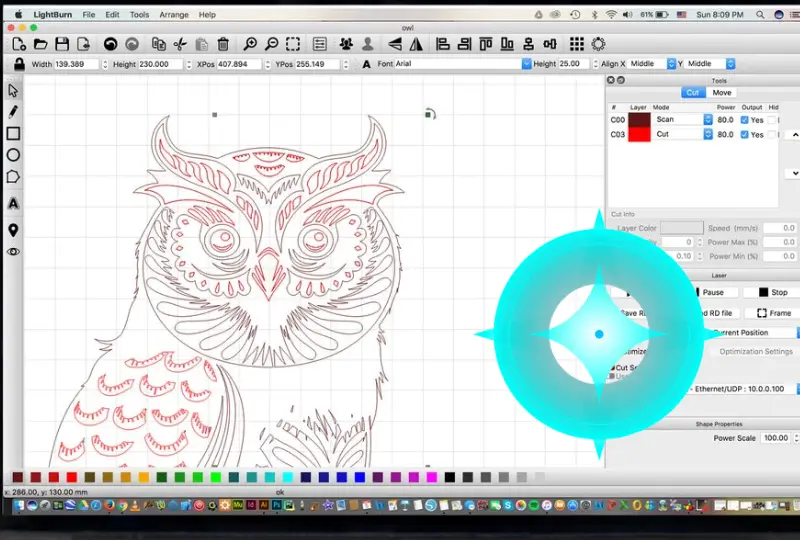Screen dimensions: 800x540
Task: Choose the Rectangle drawing tool
Action: pyautogui.click(x=13, y=134)
